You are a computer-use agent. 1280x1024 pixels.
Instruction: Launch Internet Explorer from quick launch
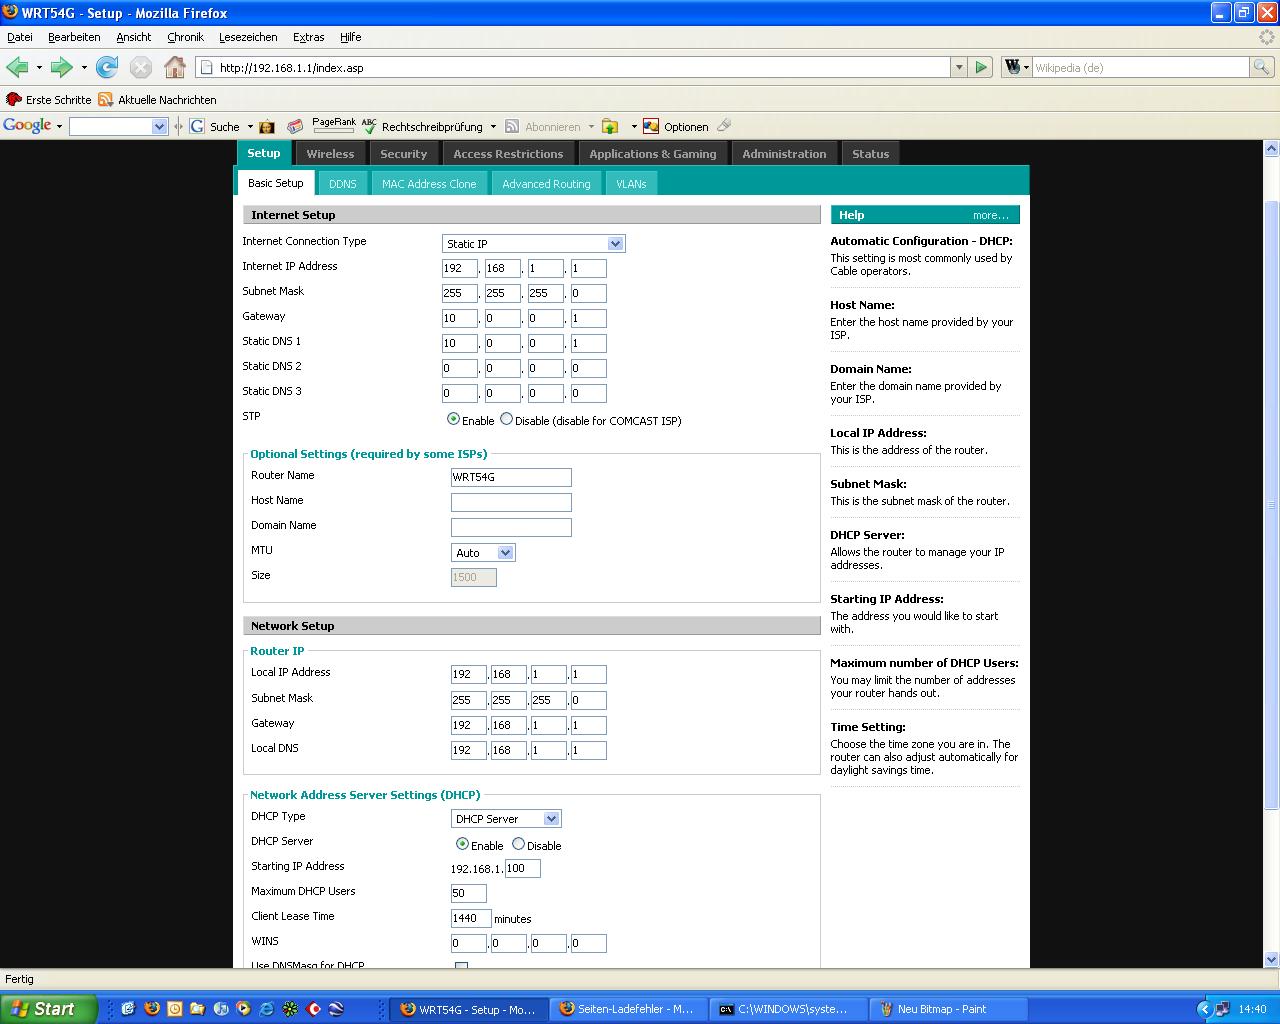[x=266, y=1009]
